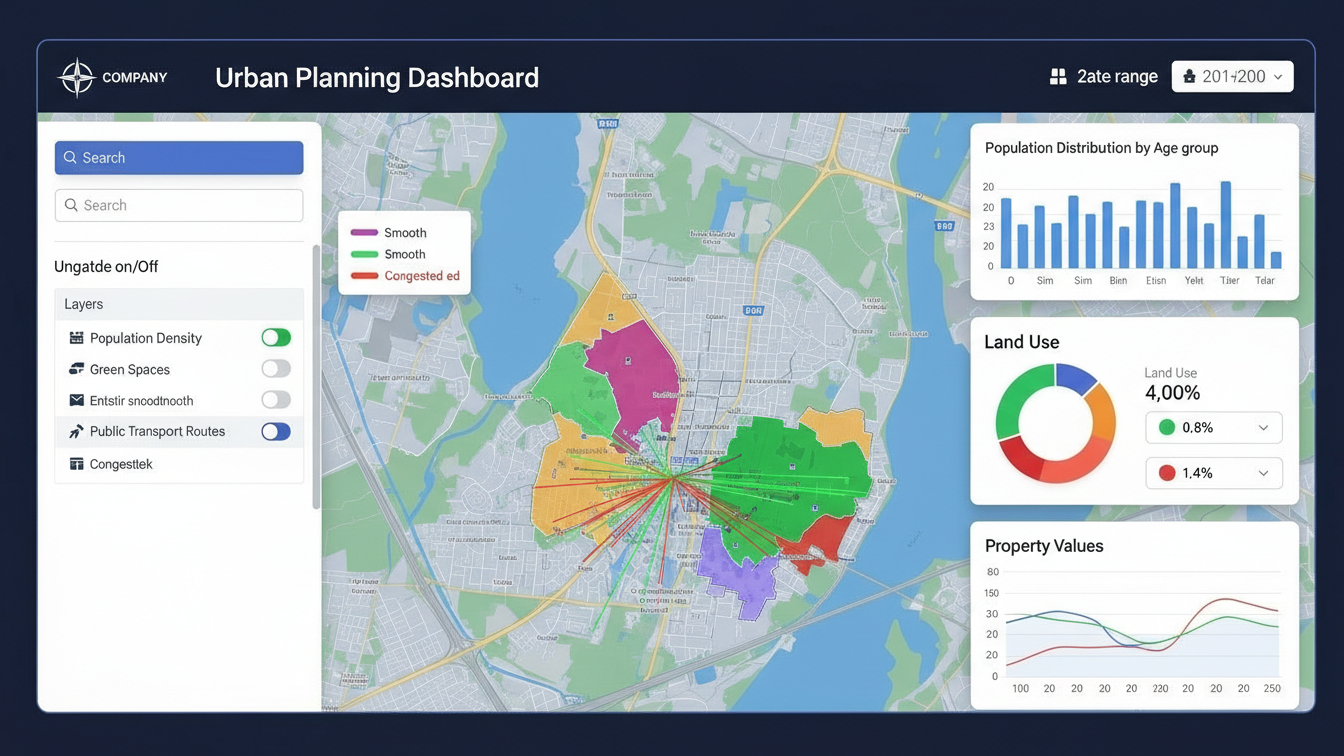Viewport: 1344px width, 756px height.
Task: Click the Ungatde on/Off section label
Action: click(106, 266)
